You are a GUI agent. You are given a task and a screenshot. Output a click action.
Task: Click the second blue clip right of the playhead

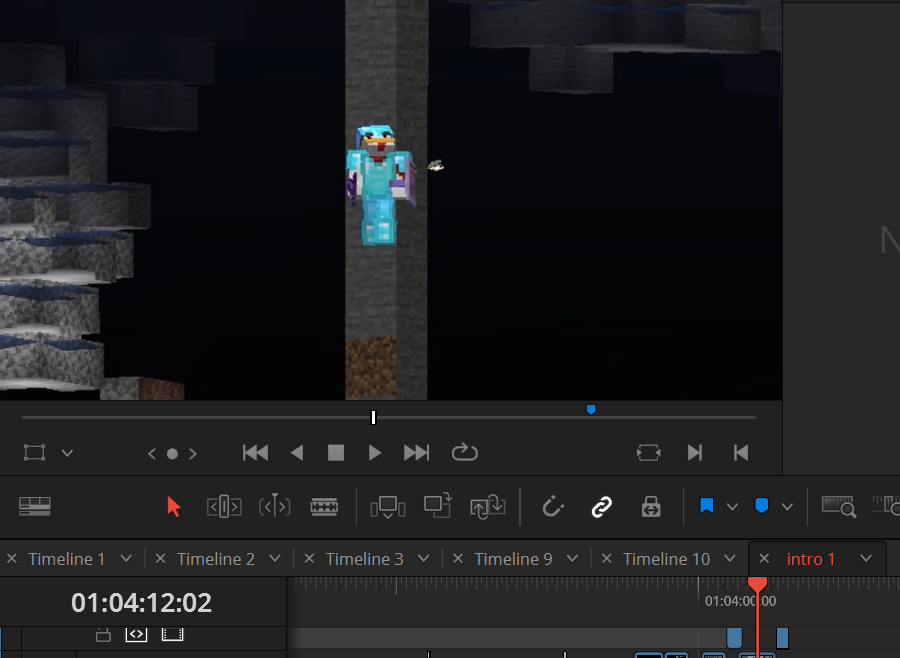(x=782, y=638)
